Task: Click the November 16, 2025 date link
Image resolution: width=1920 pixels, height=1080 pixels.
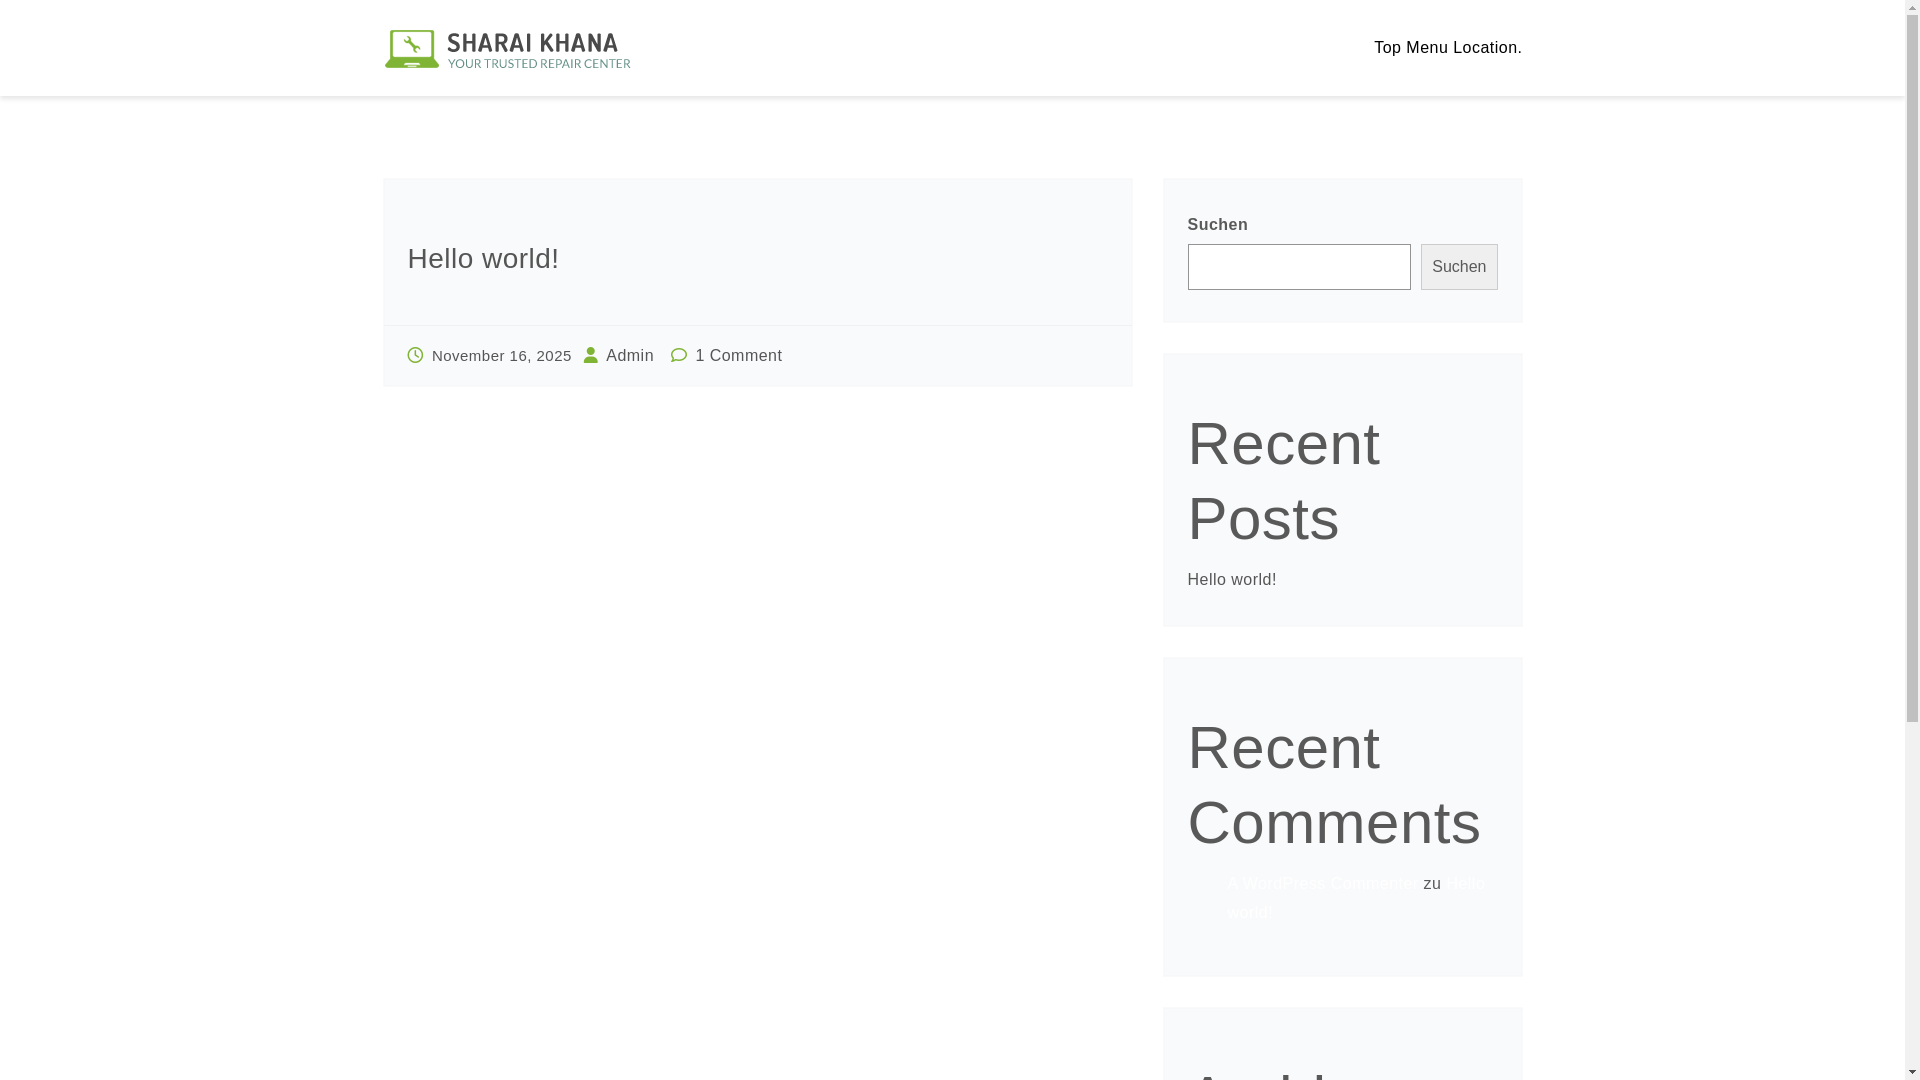Action: point(501,356)
